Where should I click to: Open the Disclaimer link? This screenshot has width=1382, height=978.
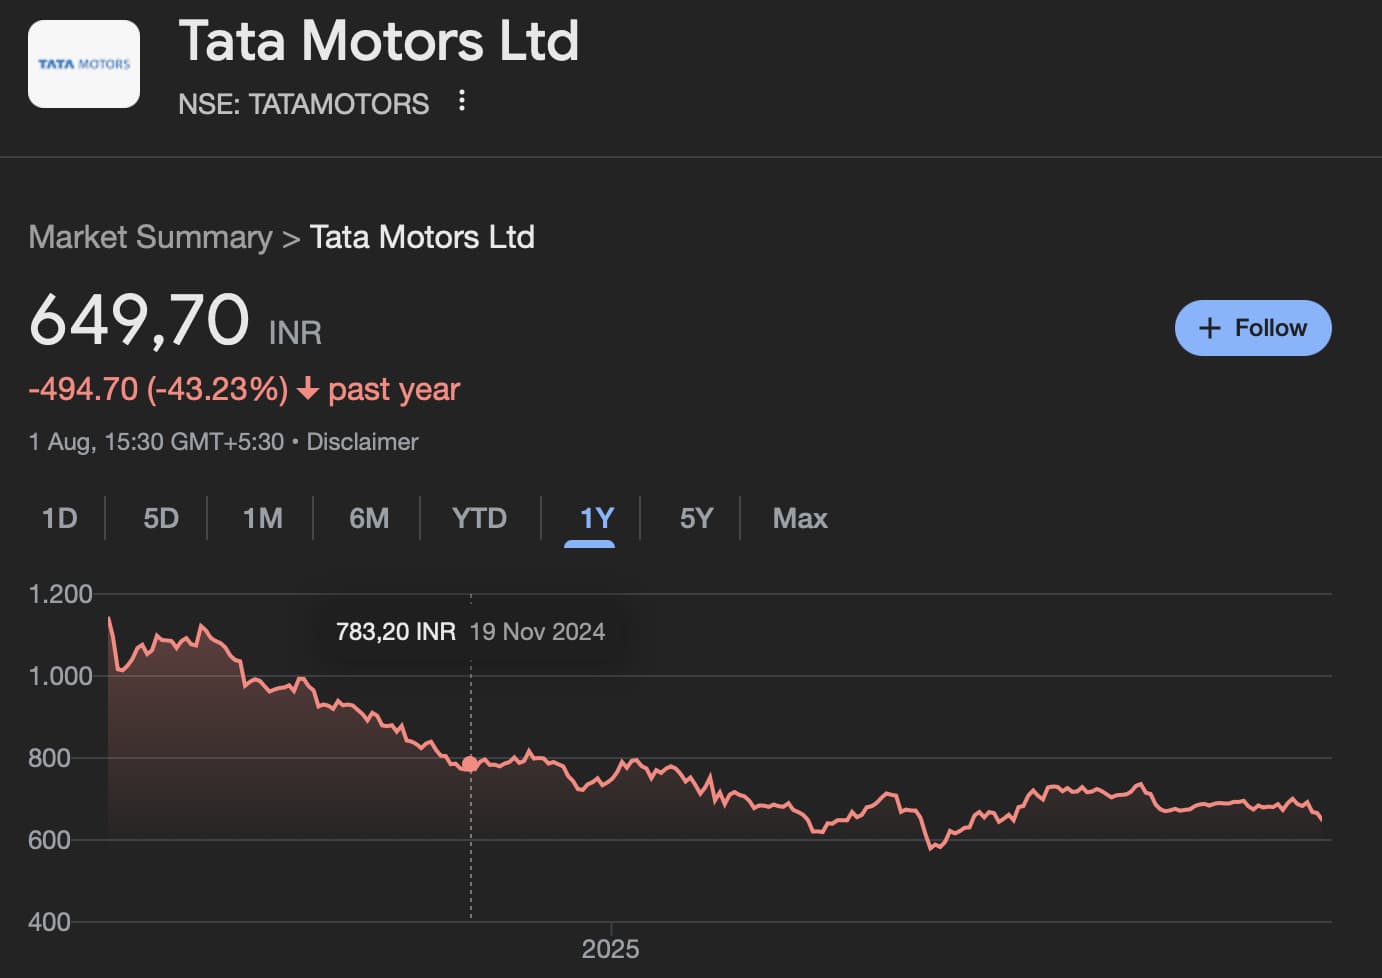[362, 442]
